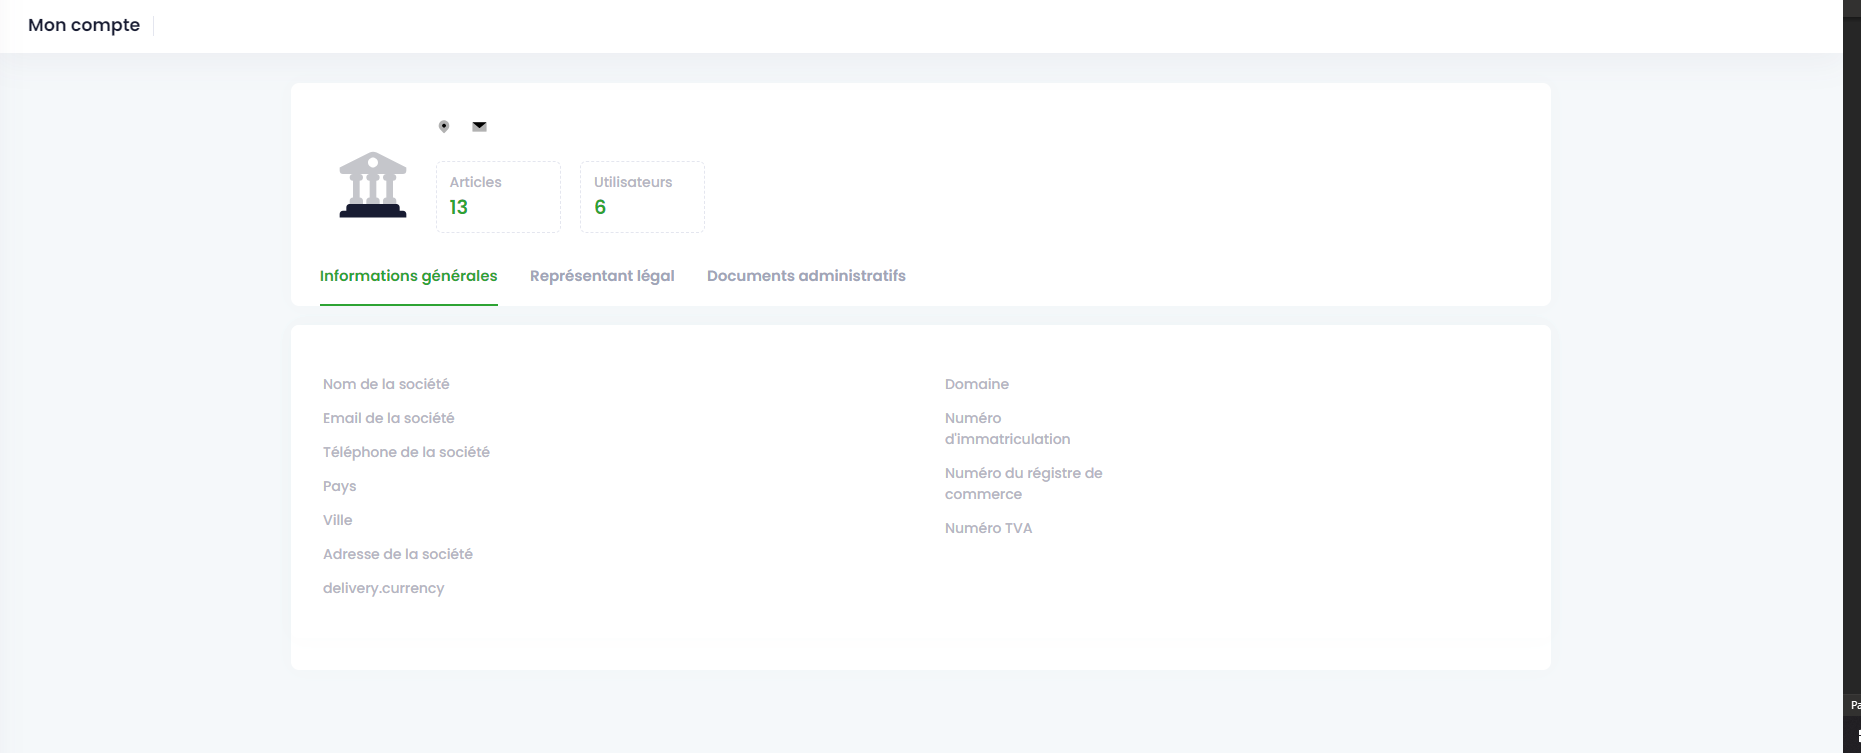
Task: Open the Documents administratifs tab
Action: [x=806, y=276]
